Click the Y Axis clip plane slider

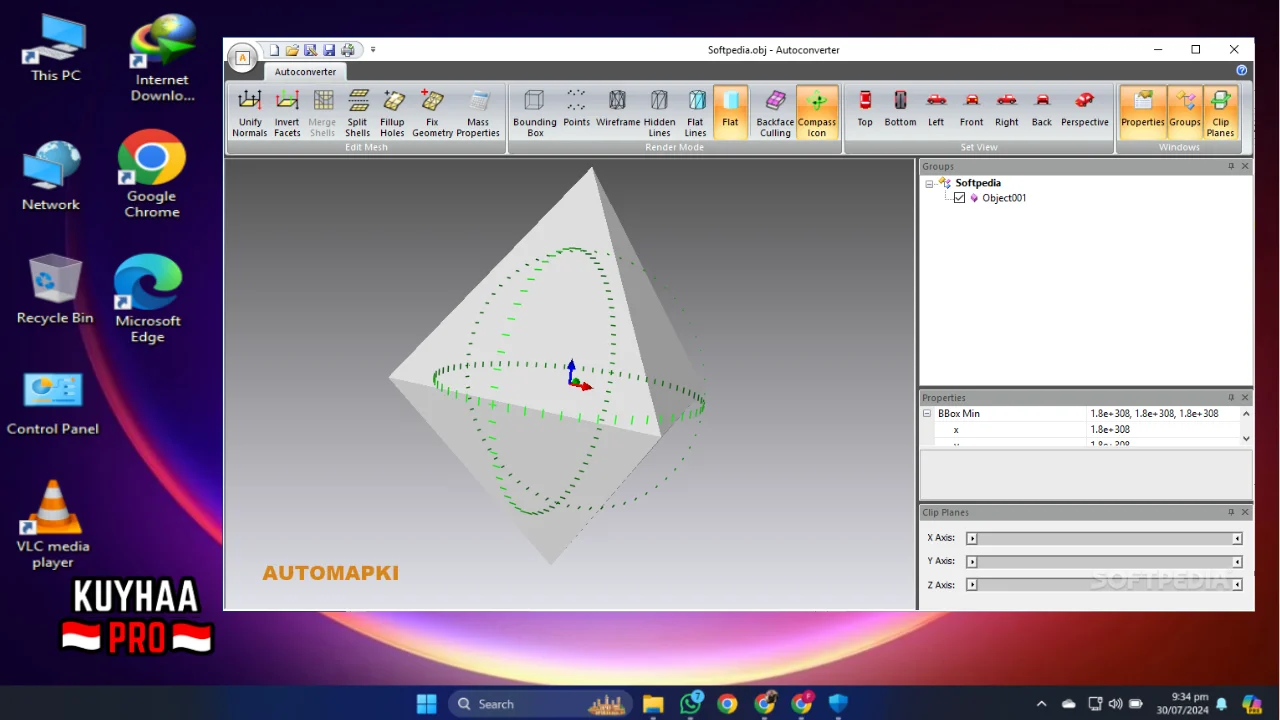pyautogui.click(x=1104, y=562)
